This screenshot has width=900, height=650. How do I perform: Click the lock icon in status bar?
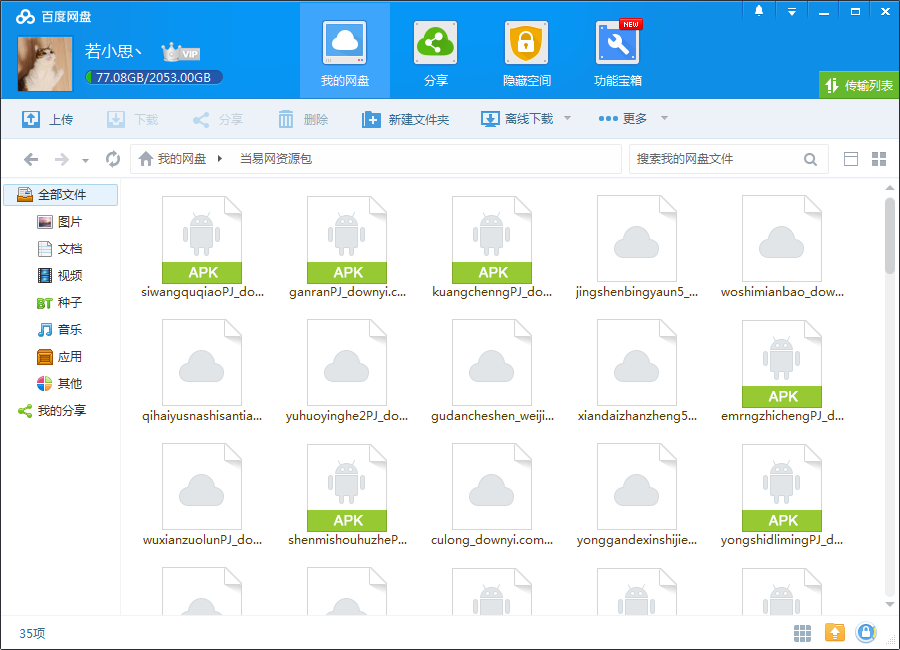(x=866, y=632)
